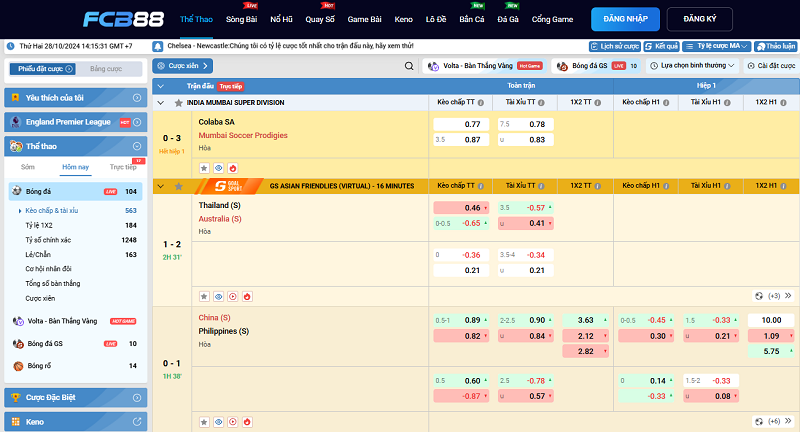Click the star icon under Colaba SA match
Image resolution: width=800 pixels, height=432 pixels.
(204, 168)
